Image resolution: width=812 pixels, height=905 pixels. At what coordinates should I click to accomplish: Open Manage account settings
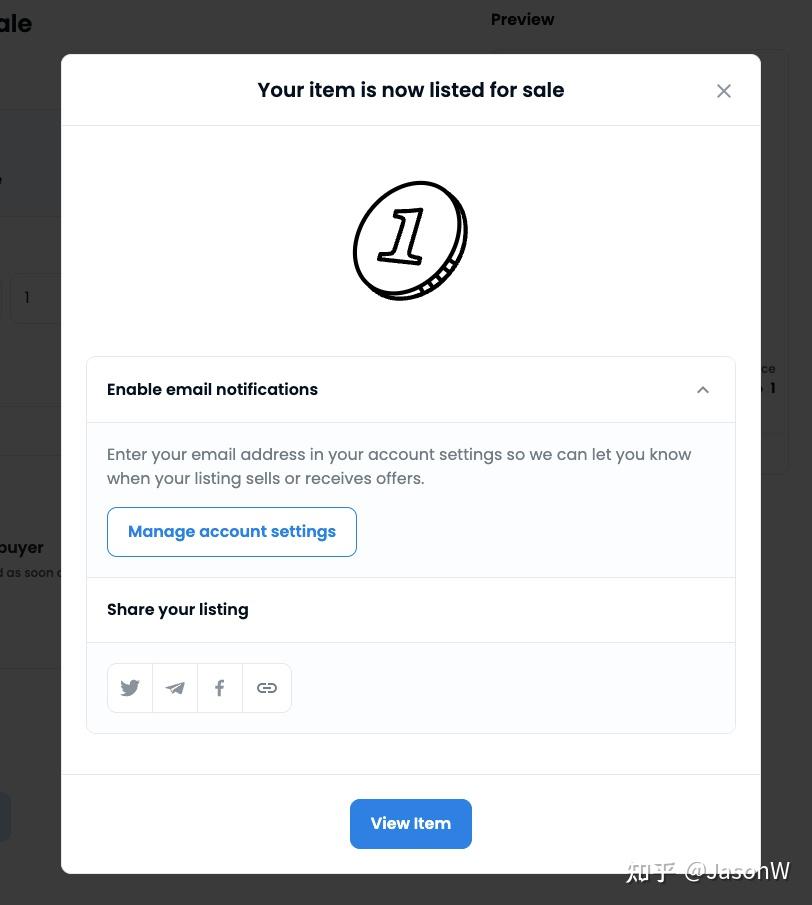coord(231,532)
